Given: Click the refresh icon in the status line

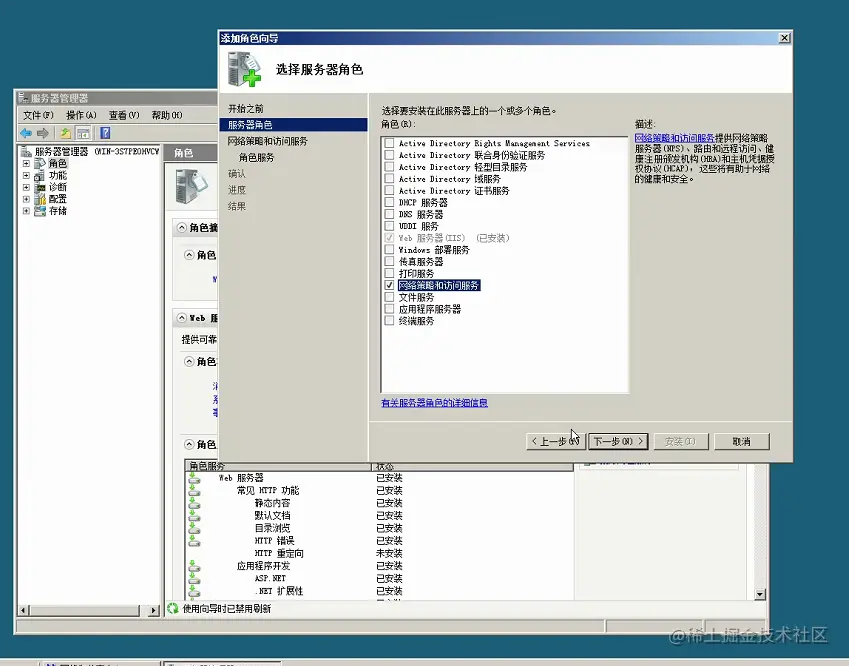Looking at the screenshot, I should (173, 608).
